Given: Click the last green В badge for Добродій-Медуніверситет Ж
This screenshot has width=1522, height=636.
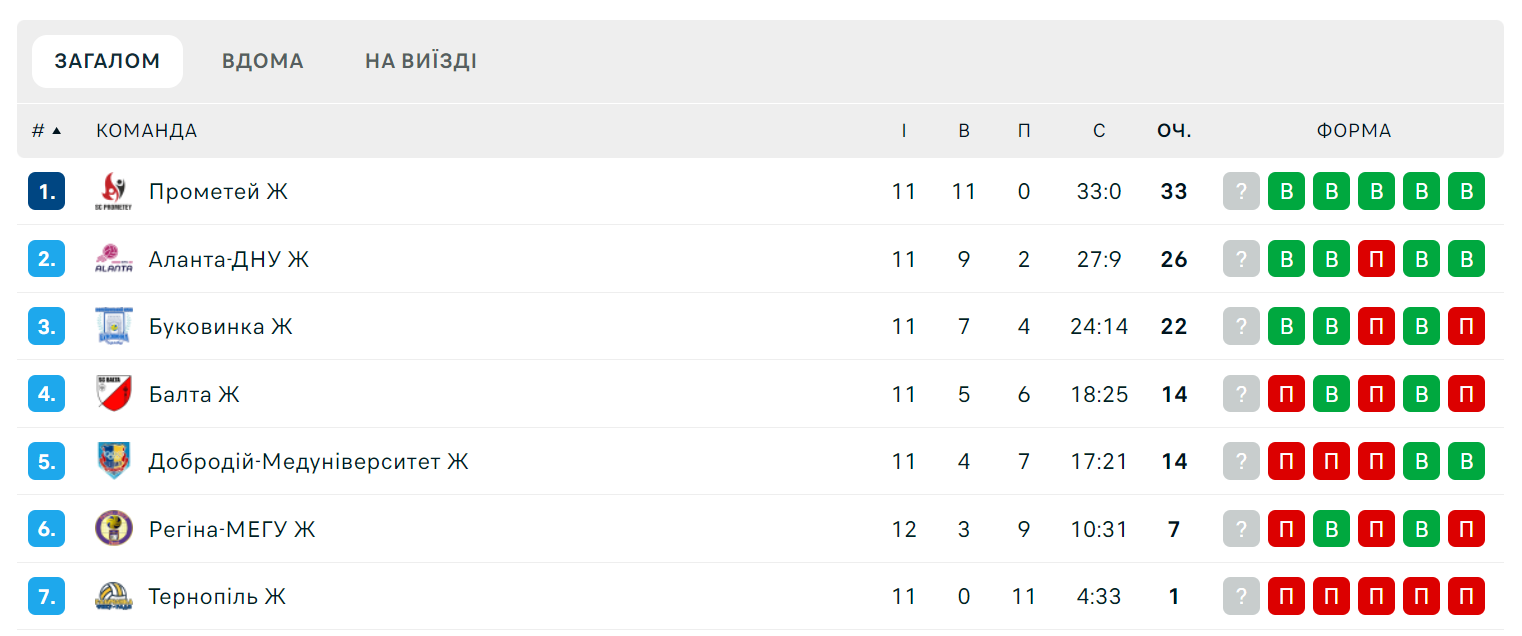Looking at the screenshot, I should pyautogui.click(x=1466, y=461).
